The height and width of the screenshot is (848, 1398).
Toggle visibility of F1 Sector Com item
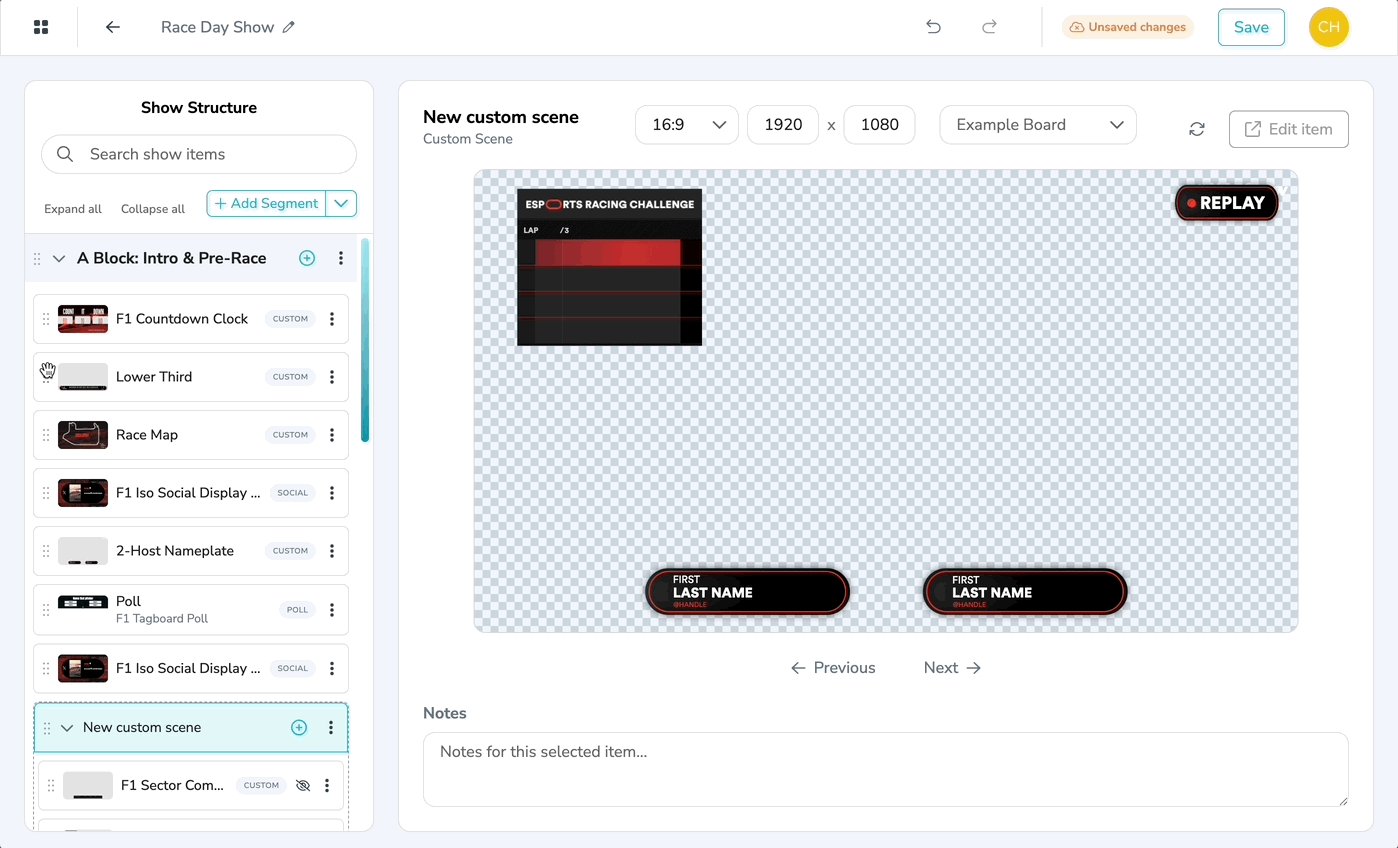pyautogui.click(x=303, y=786)
